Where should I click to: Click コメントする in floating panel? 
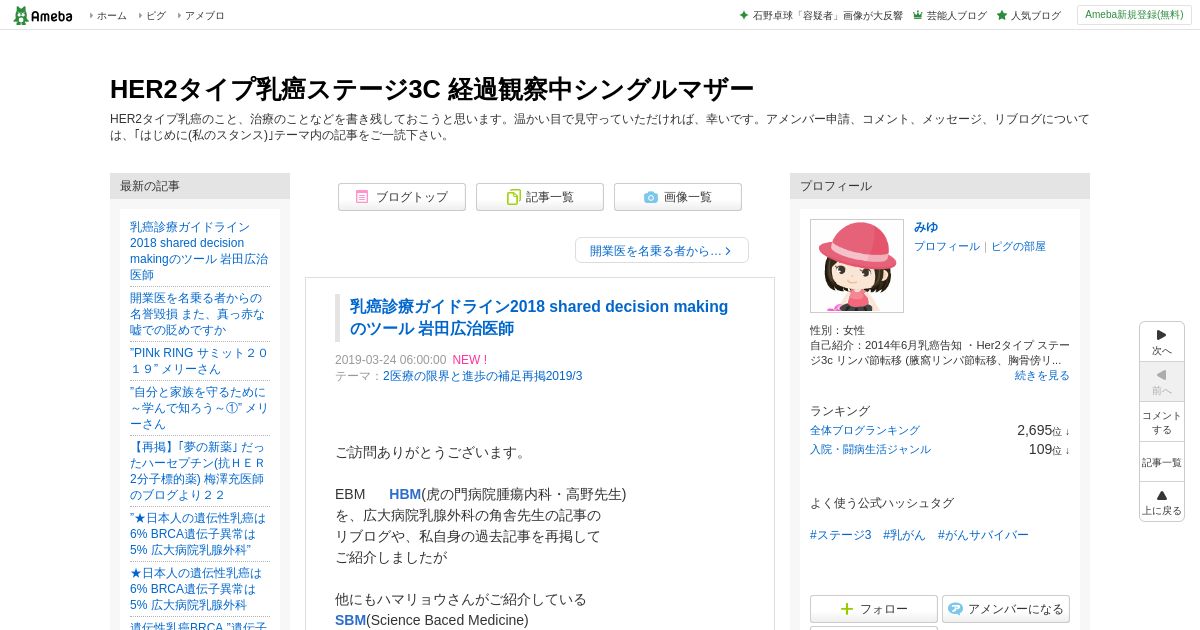pos(1162,422)
